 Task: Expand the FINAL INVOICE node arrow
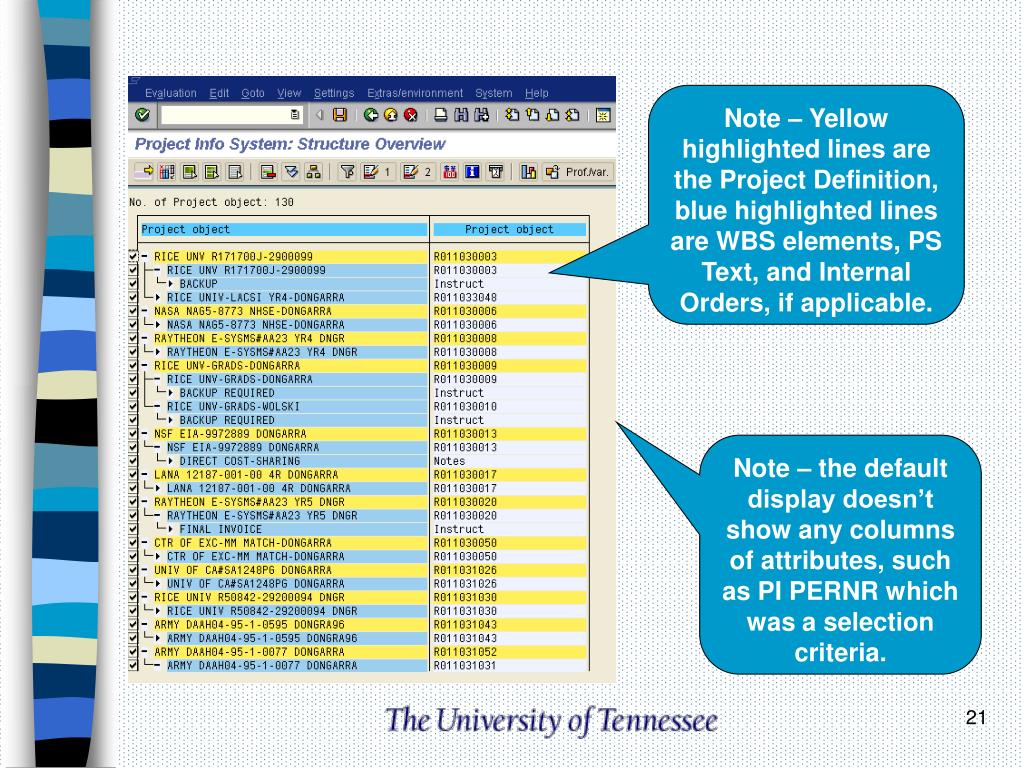click(x=171, y=529)
